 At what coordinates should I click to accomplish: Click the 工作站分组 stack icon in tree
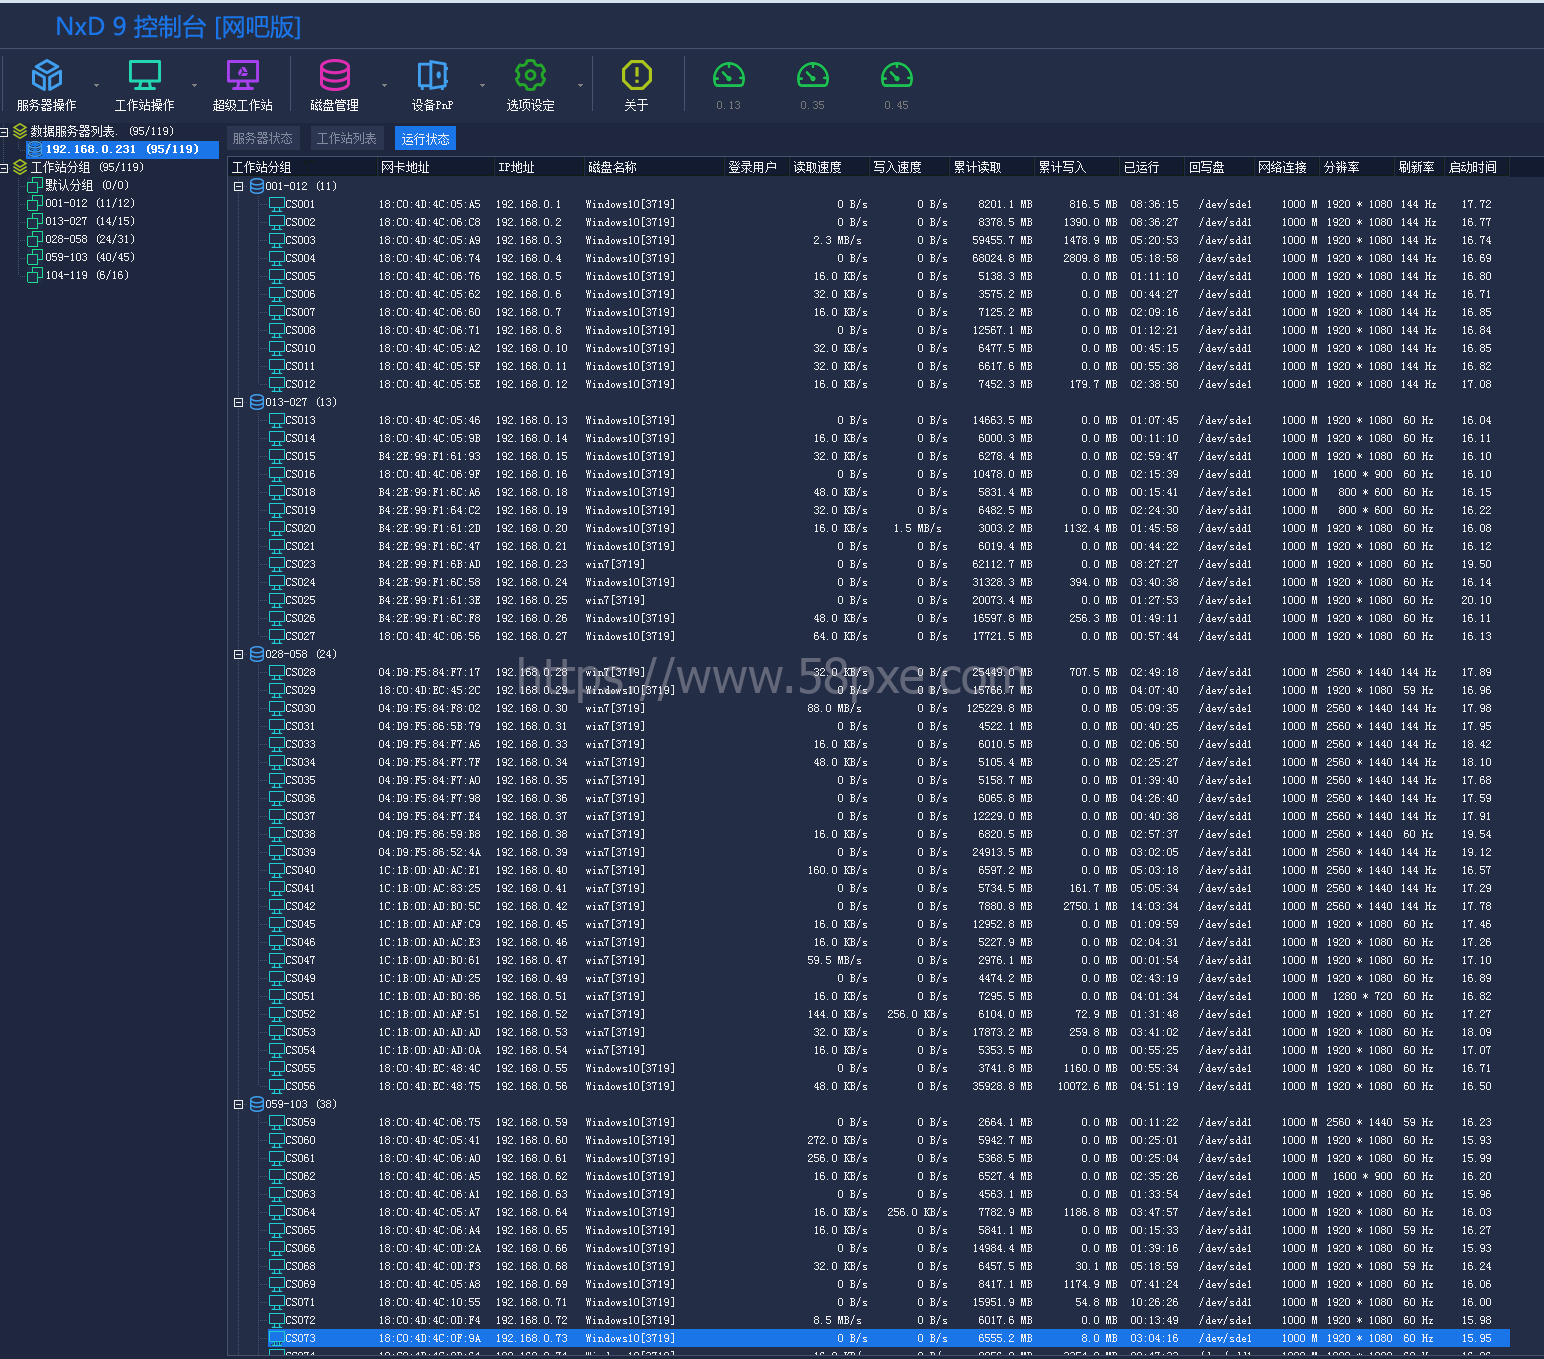pyautogui.click(x=20, y=167)
